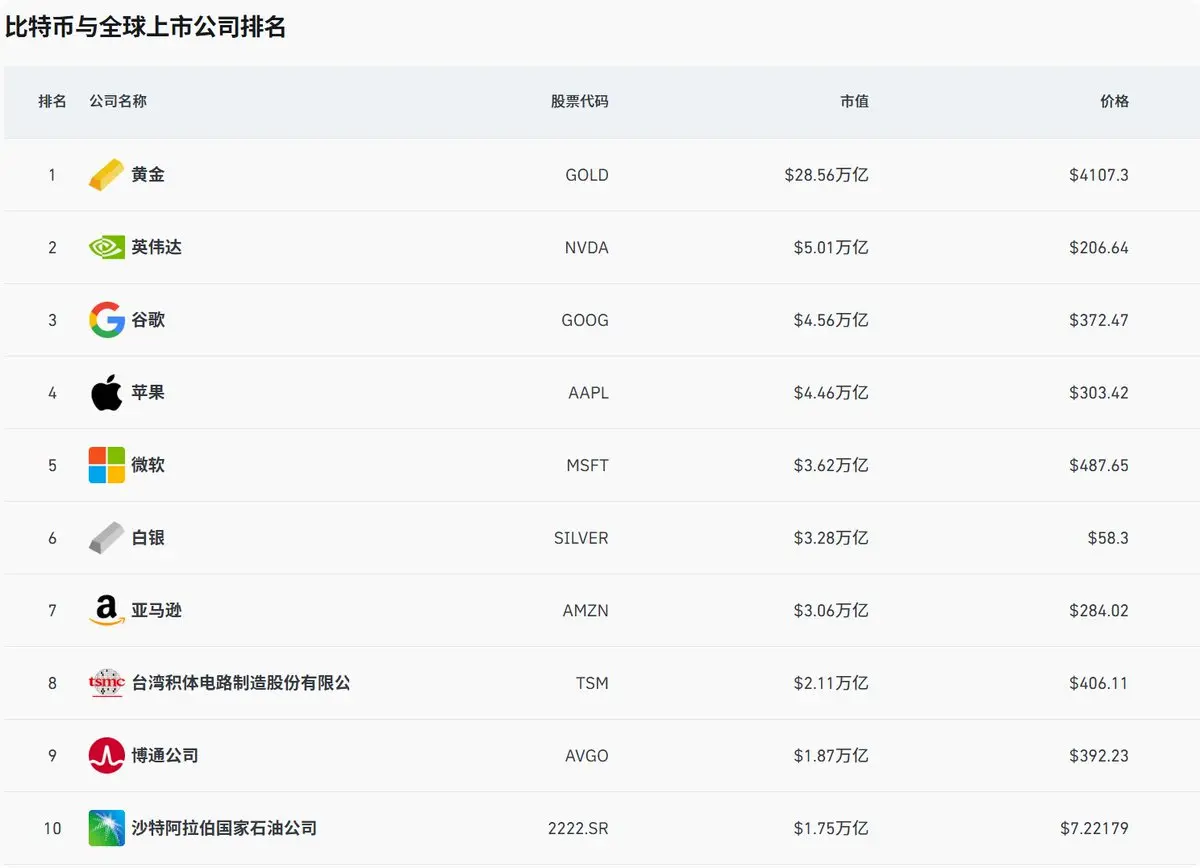This screenshot has height=868, width=1200.
Task: Click the $284.02 price cell
Action: tap(1099, 610)
